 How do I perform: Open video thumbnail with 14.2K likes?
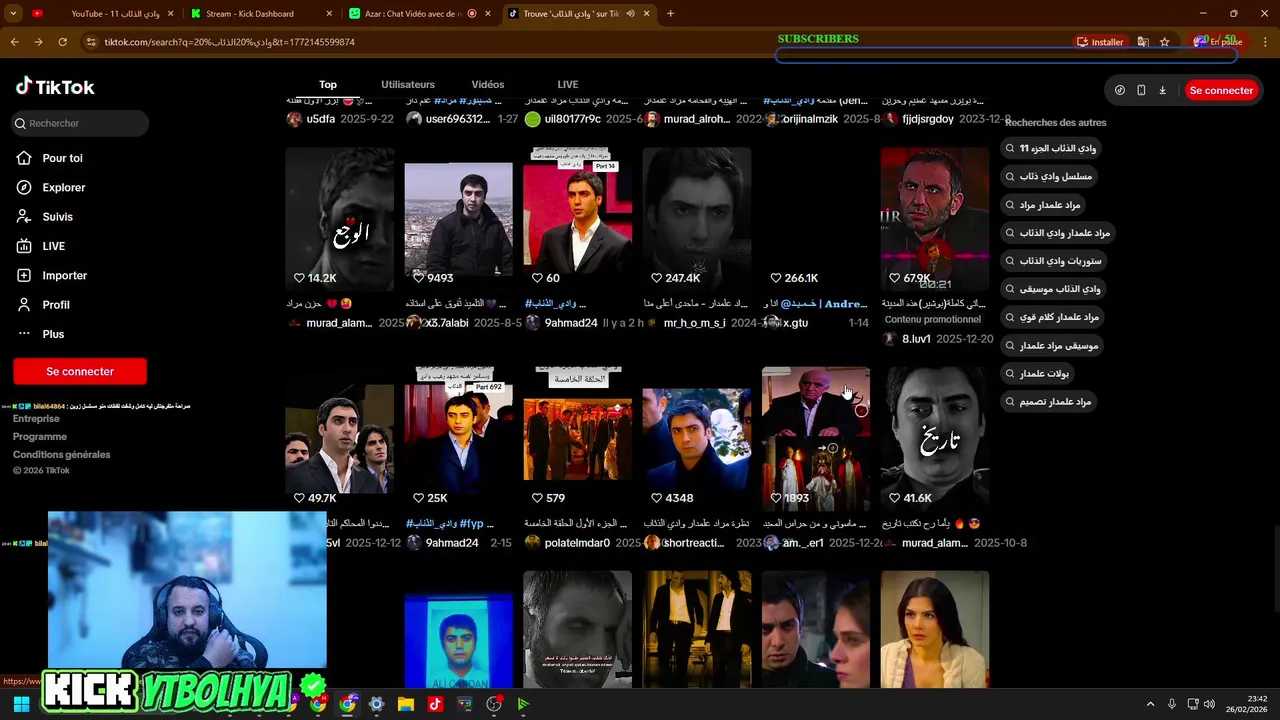click(x=339, y=219)
